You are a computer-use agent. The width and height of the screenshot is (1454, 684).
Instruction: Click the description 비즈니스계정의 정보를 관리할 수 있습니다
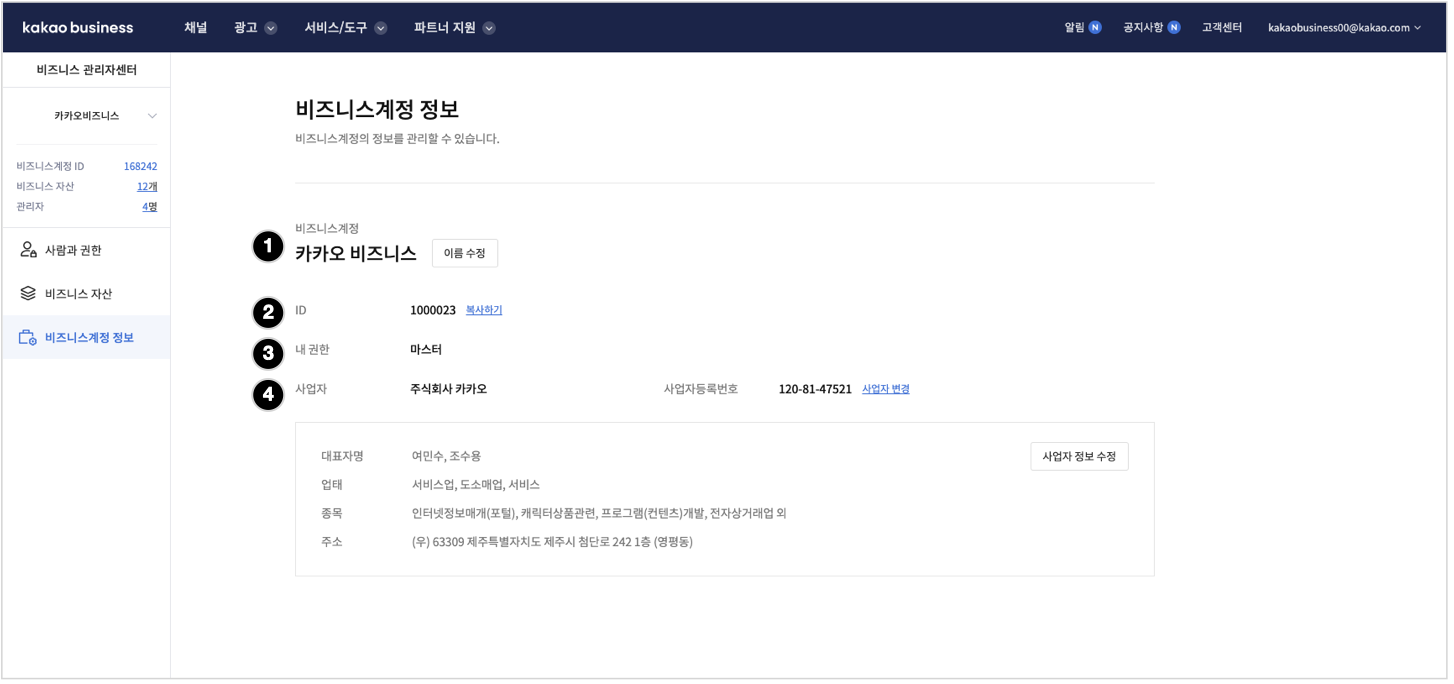[397, 139]
